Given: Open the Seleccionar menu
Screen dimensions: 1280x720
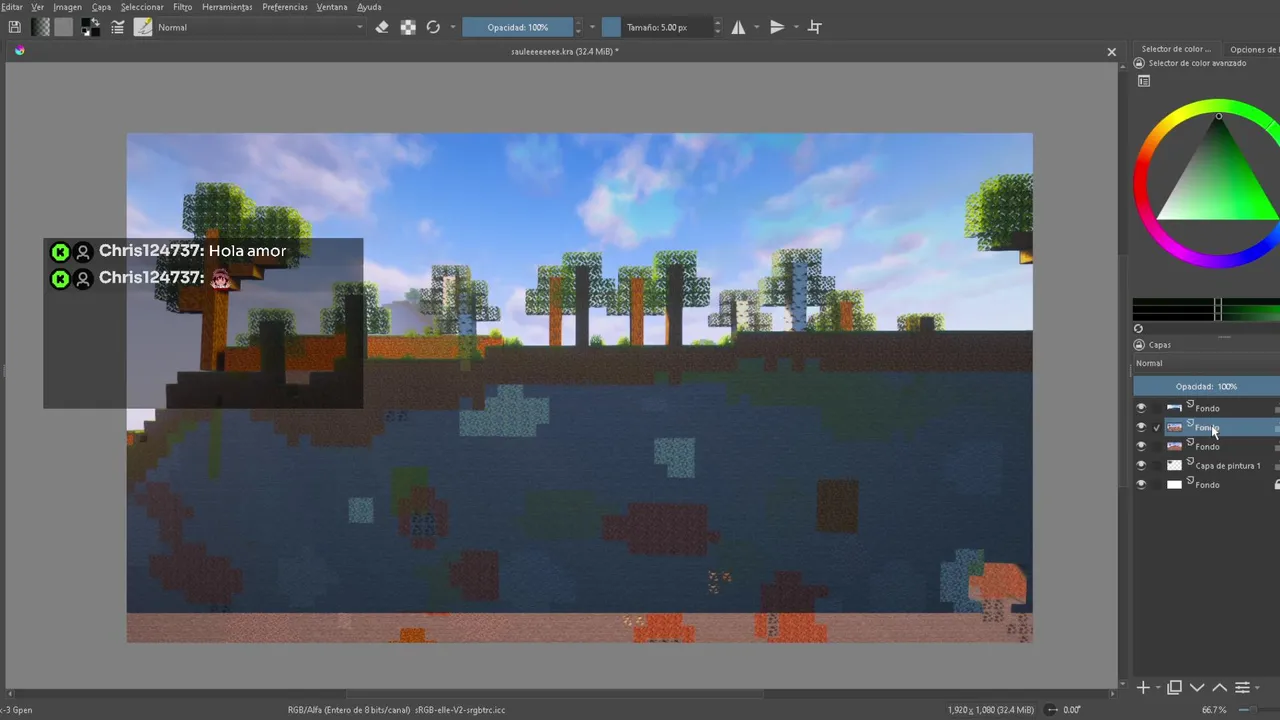Looking at the screenshot, I should pos(142,7).
